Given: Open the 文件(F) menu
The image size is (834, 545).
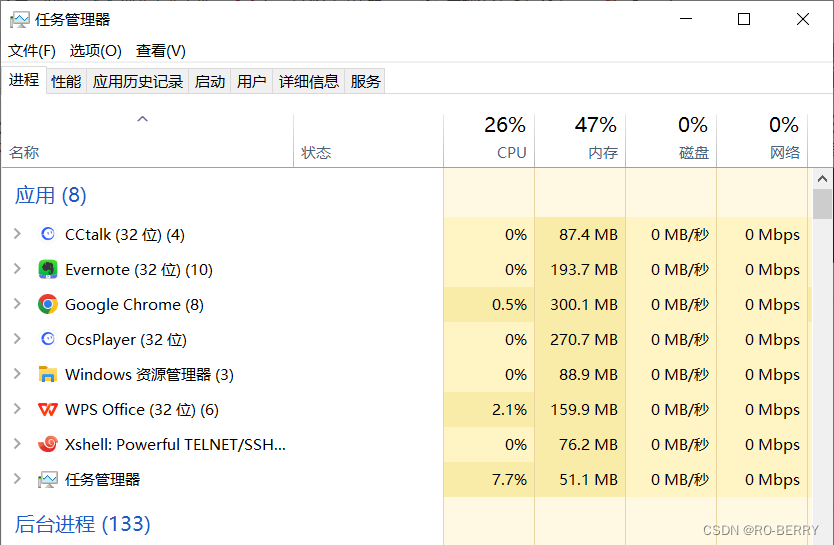Looking at the screenshot, I should point(32,51).
